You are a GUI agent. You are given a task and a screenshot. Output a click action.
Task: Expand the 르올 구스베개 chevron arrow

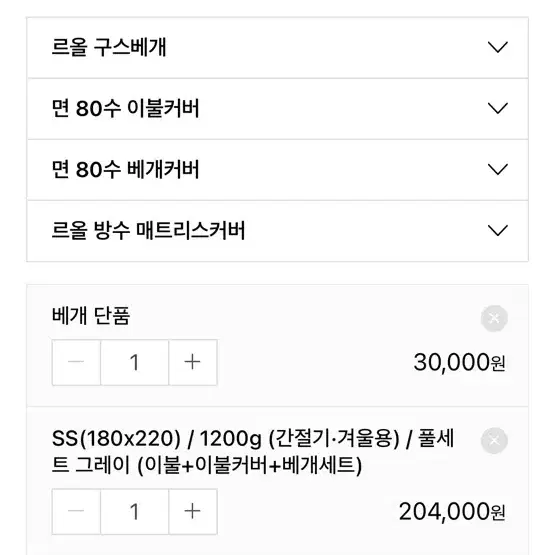click(x=498, y=47)
